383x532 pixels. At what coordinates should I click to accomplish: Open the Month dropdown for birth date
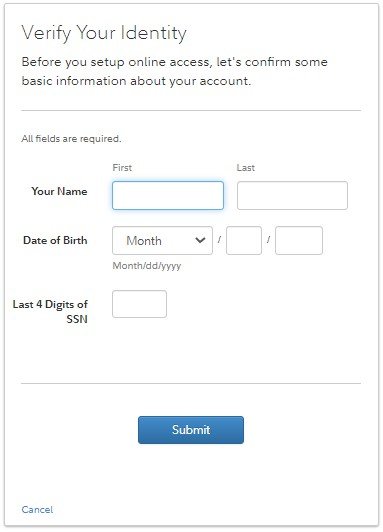(162, 241)
